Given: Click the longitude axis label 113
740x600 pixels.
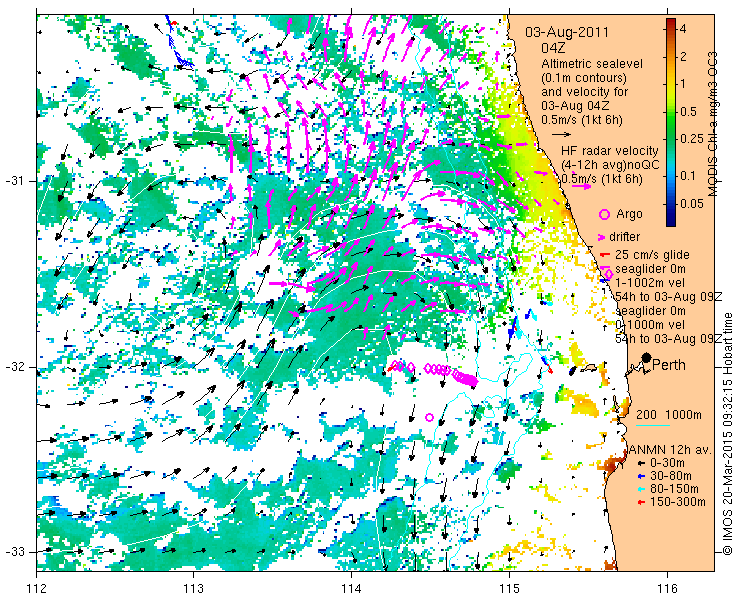Looking at the screenshot, I should [193, 588].
